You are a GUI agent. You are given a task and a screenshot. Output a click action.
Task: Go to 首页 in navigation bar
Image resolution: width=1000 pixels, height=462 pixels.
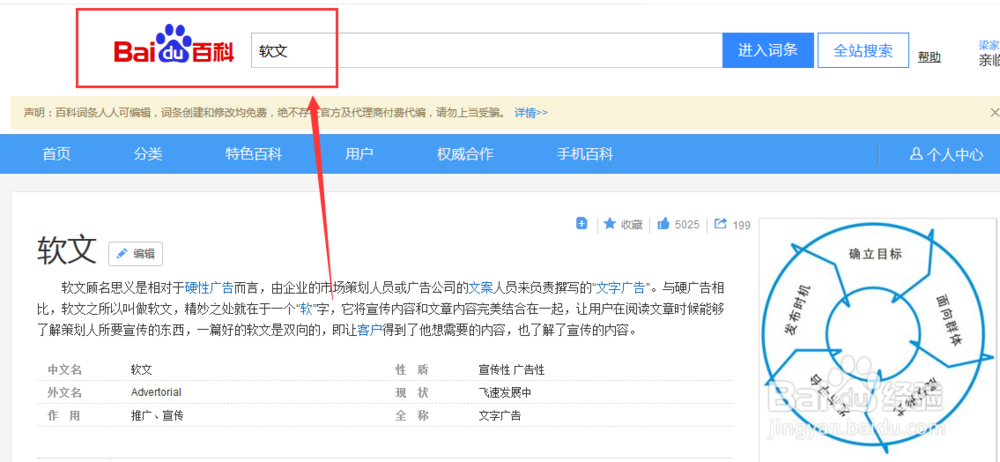point(56,154)
